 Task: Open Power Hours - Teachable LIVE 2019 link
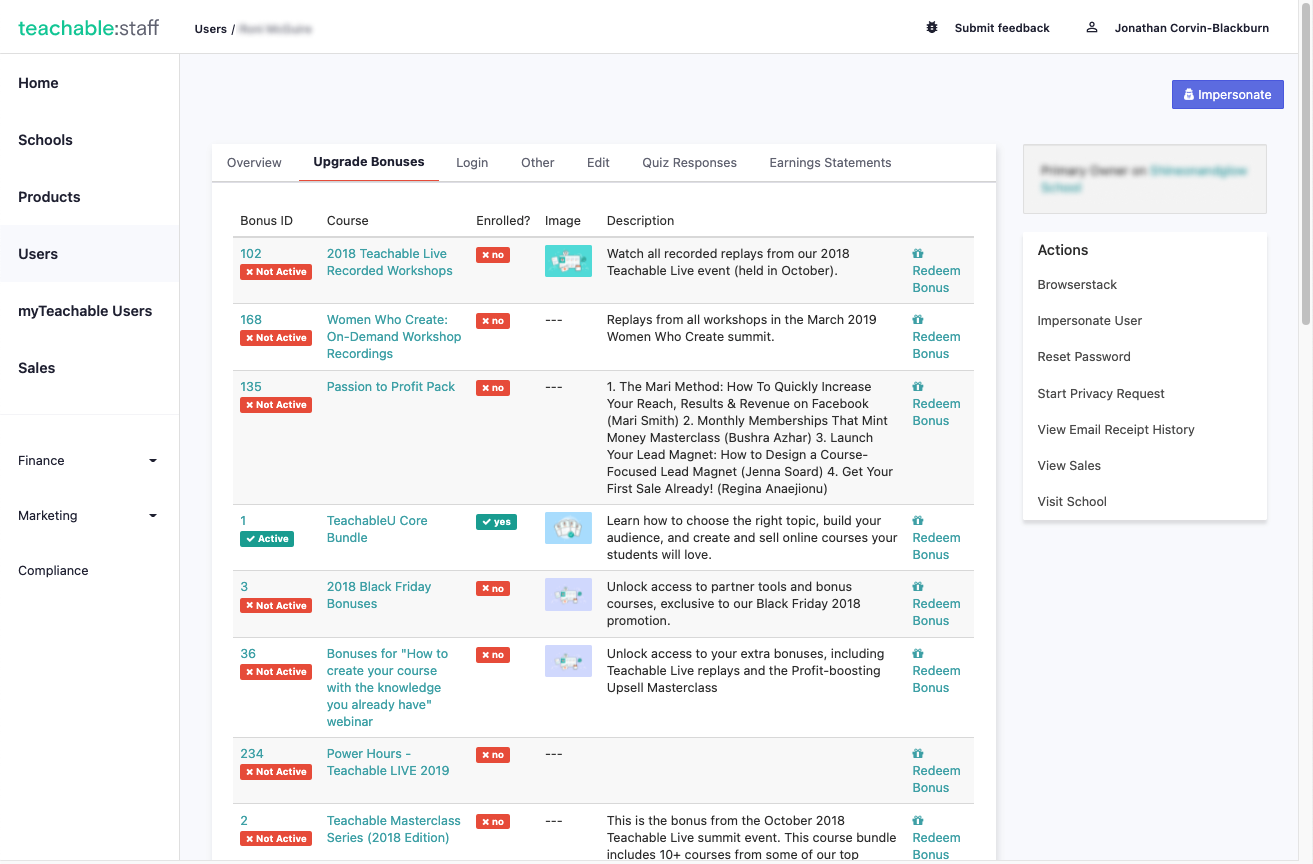click(388, 762)
